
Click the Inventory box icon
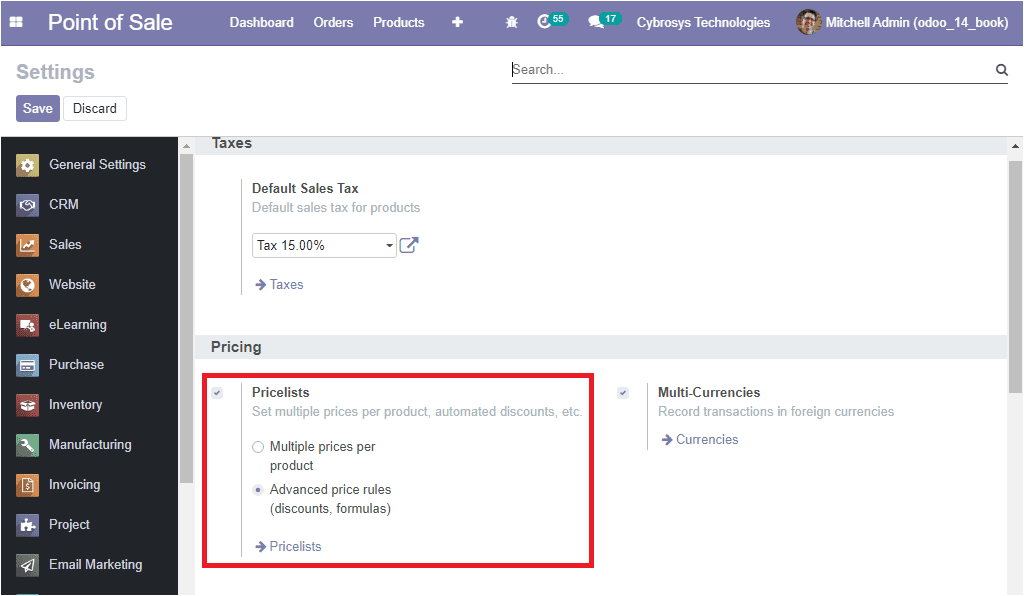tap(27, 405)
